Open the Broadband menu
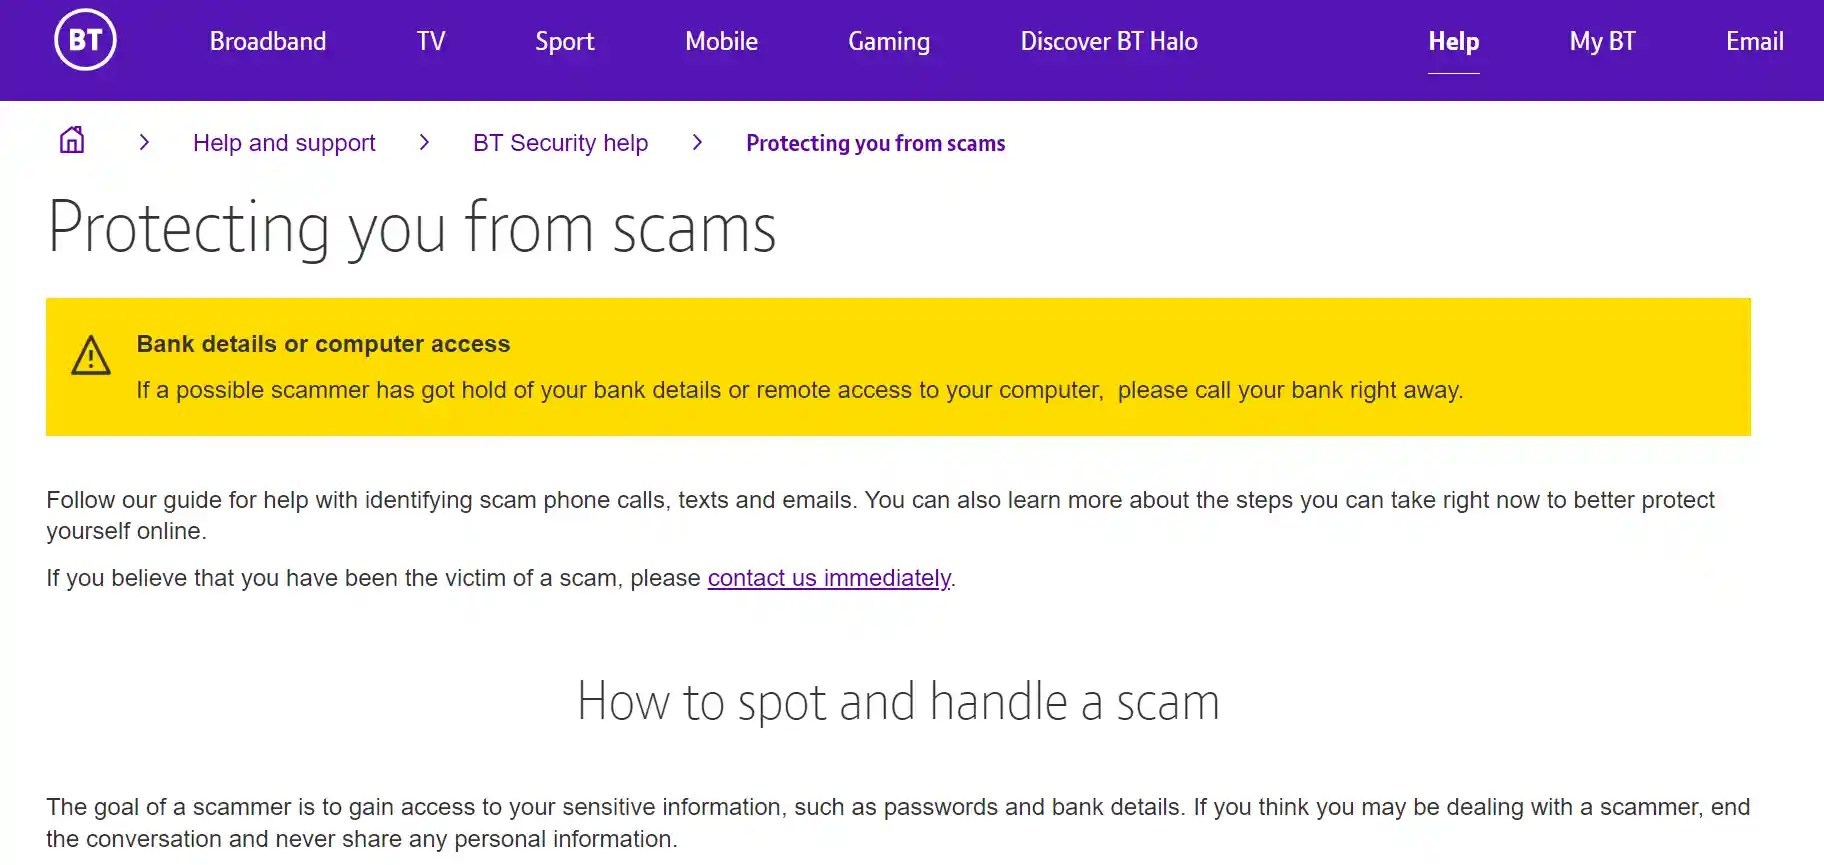Image resolution: width=1824 pixels, height=865 pixels. tap(267, 42)
